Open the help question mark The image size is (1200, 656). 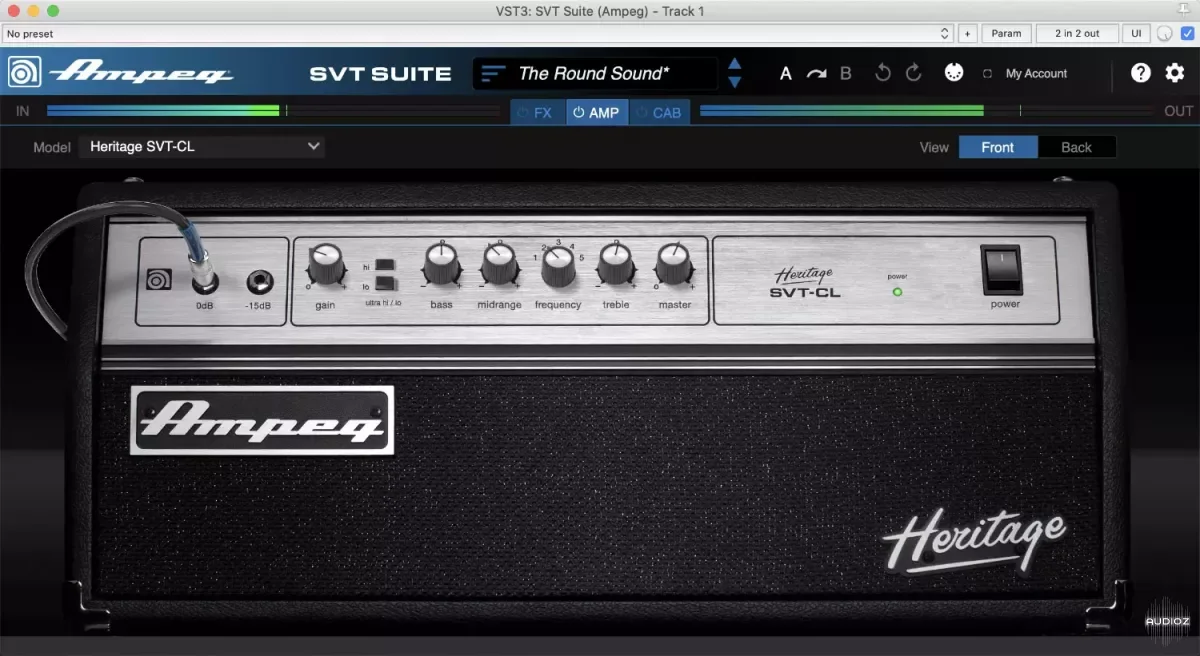click(1141, 73)
